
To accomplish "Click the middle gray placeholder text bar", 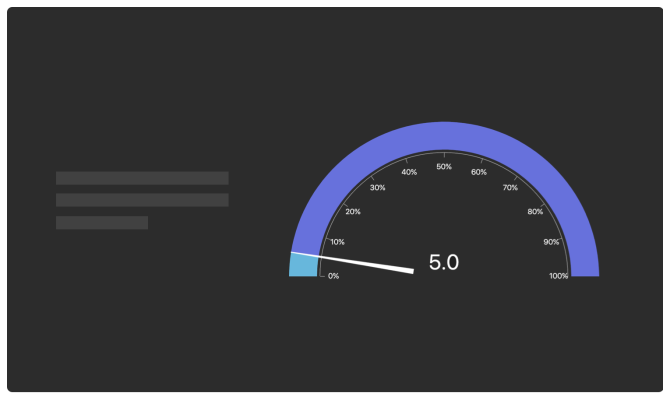I will click(142, 200).
